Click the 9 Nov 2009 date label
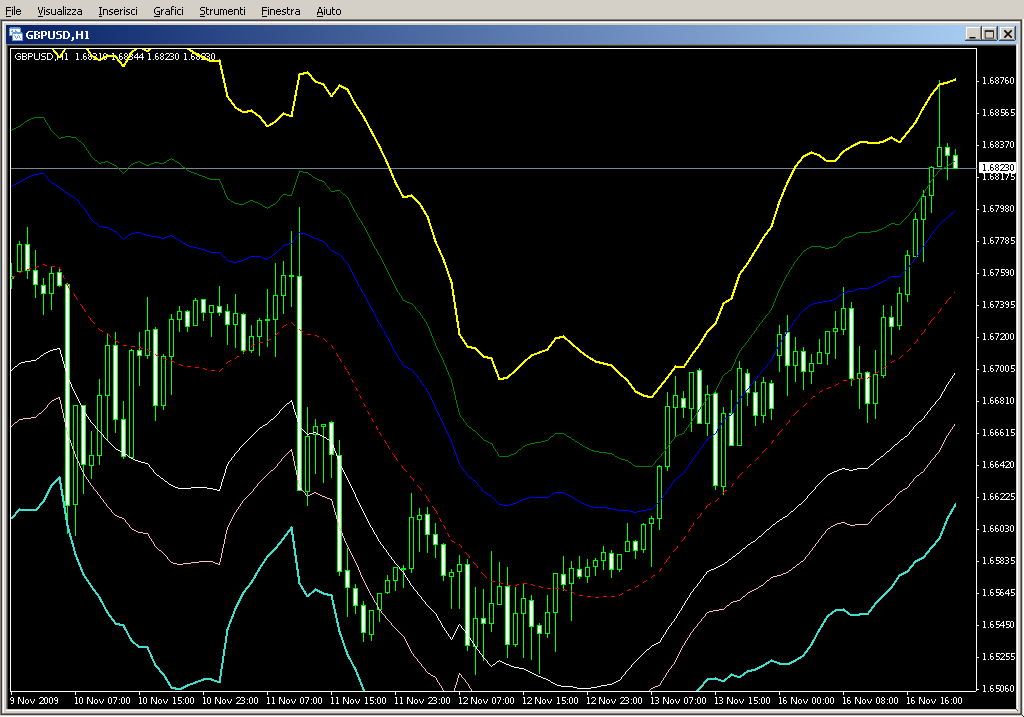1024x717 pixels. pos(35,701)
